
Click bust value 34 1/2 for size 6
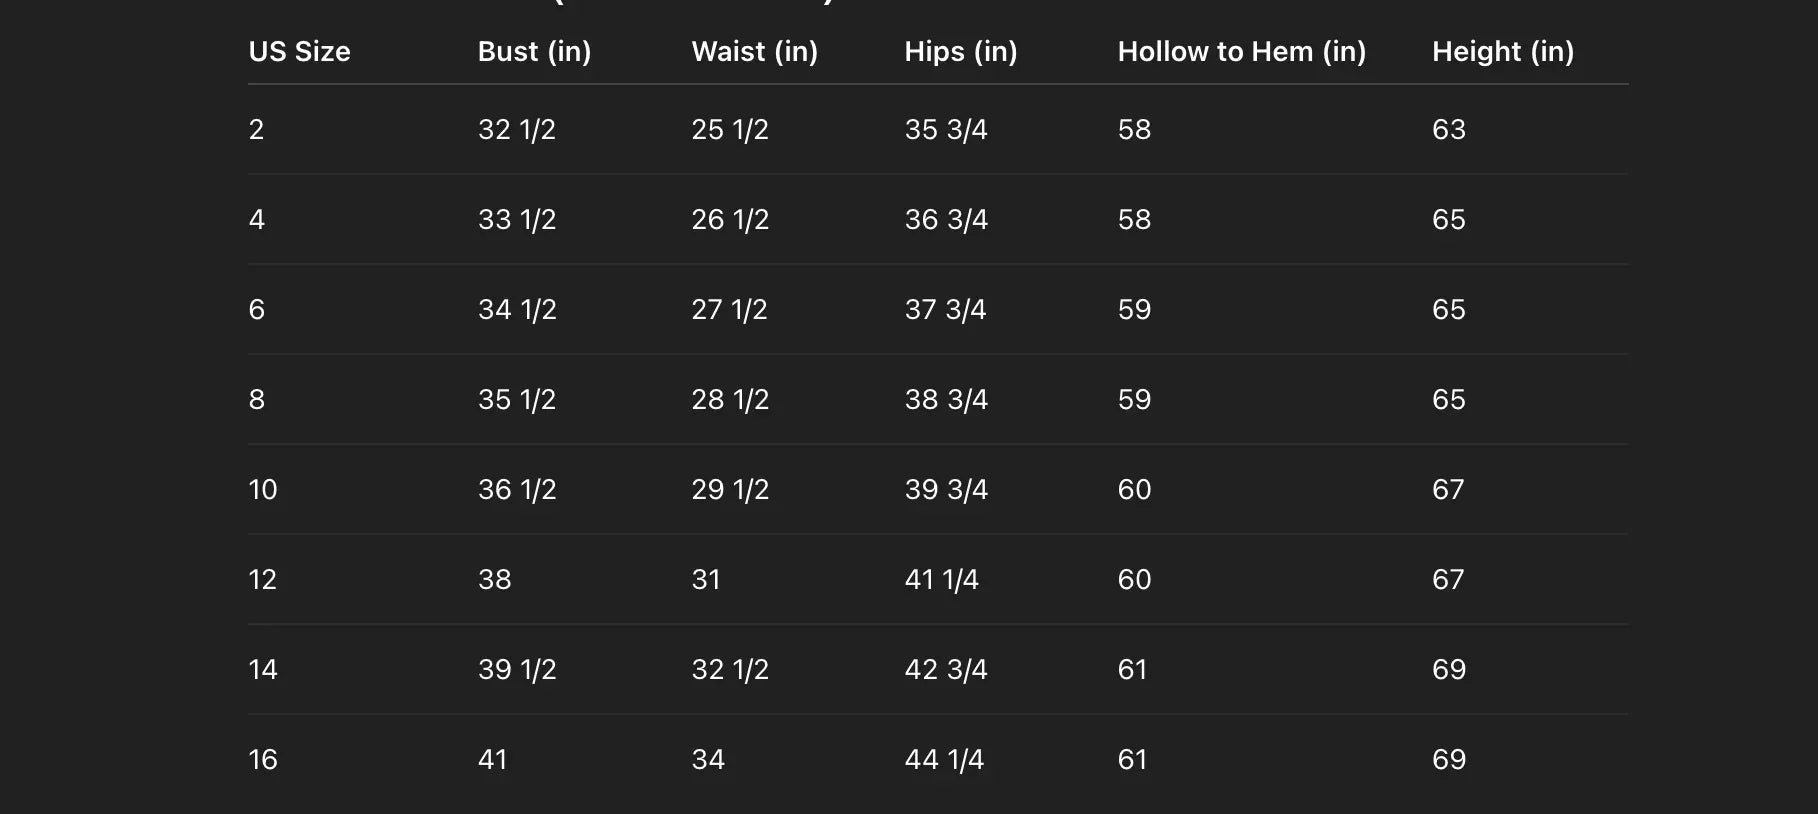point(516,310)
